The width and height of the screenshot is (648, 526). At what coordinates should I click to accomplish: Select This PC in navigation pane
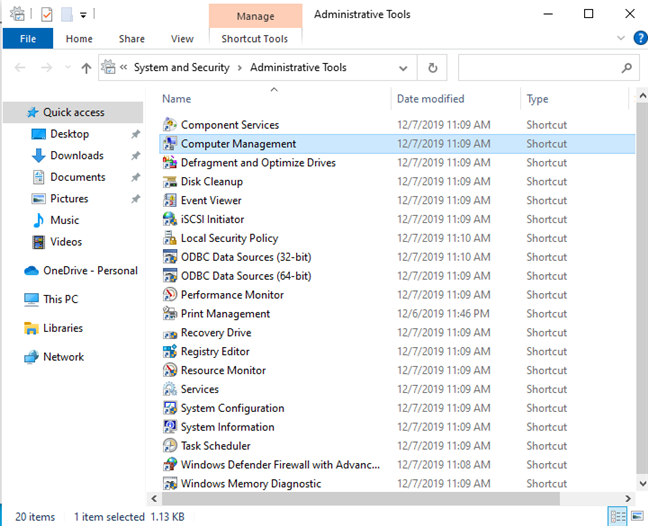(x=60, y=299)
